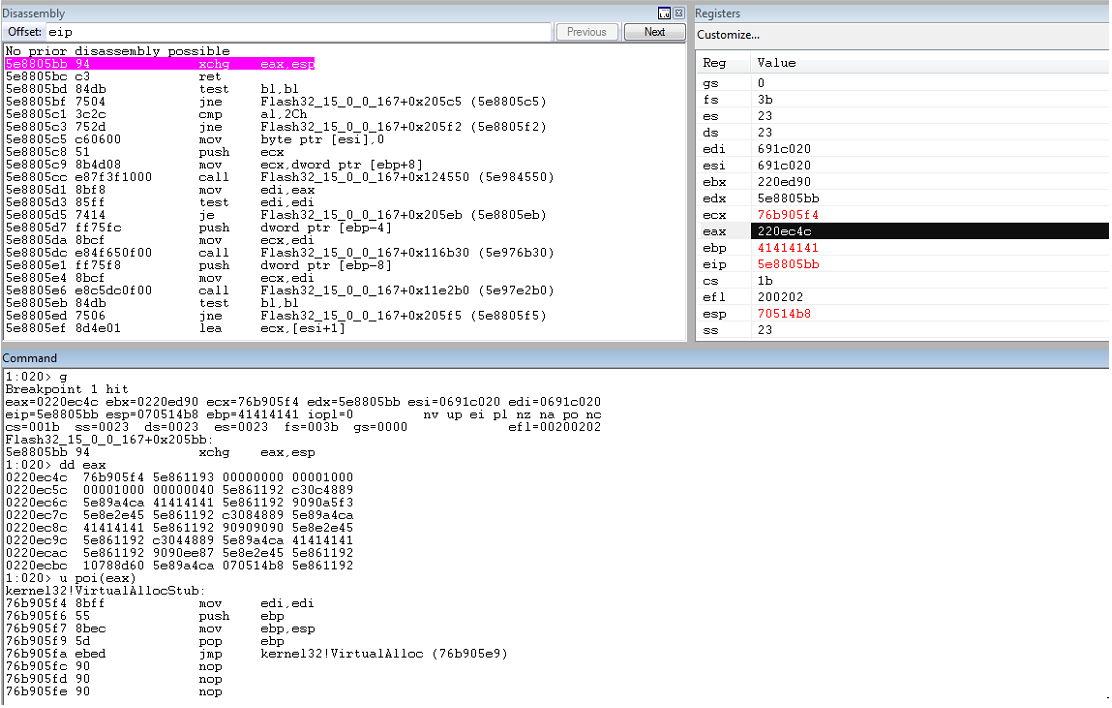Click the Offset input field containing eip
The height and width of the screenshot is (708, 1112).
point(298,32)
